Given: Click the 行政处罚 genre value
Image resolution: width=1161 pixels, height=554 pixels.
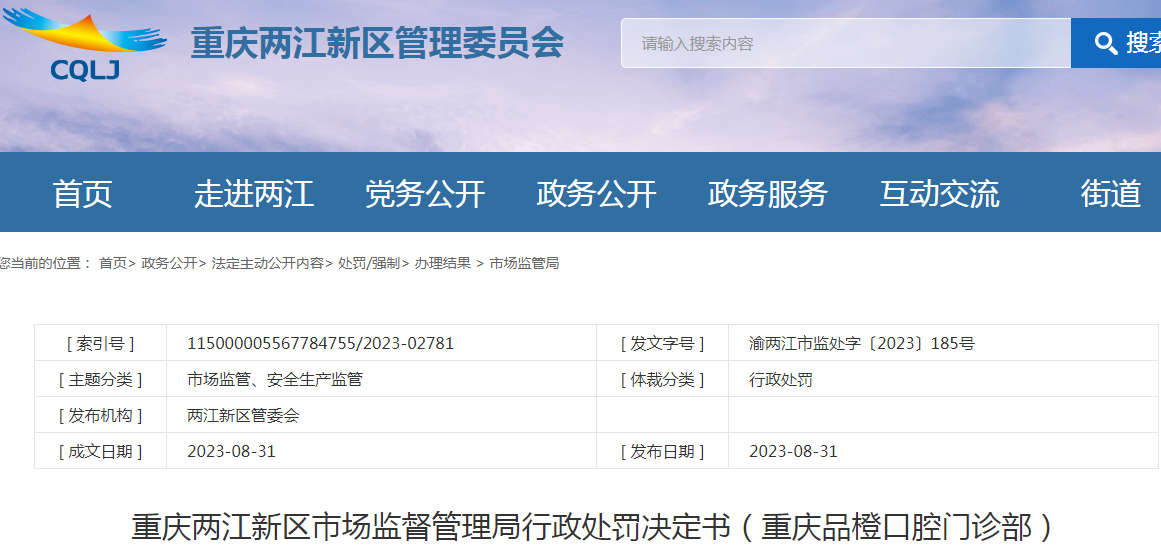Looking at the screenshot, I should [x=780, y=379].
